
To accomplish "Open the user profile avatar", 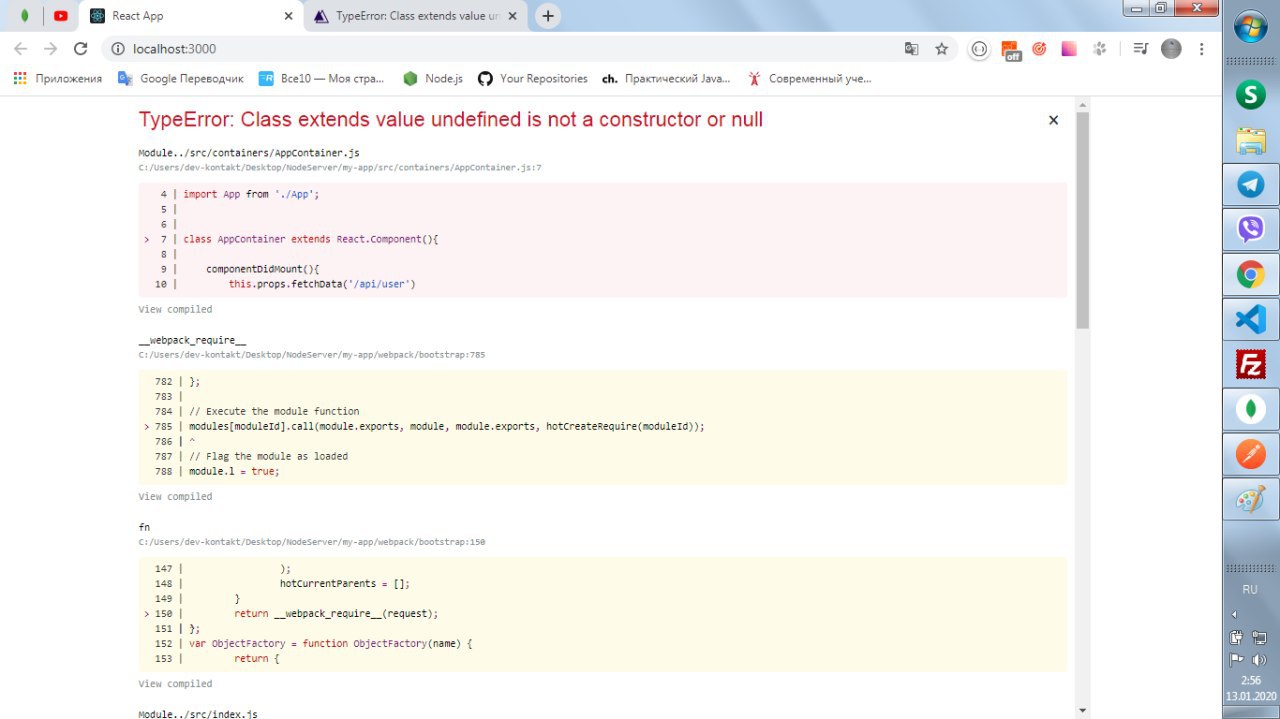I will pos(1171,49).
